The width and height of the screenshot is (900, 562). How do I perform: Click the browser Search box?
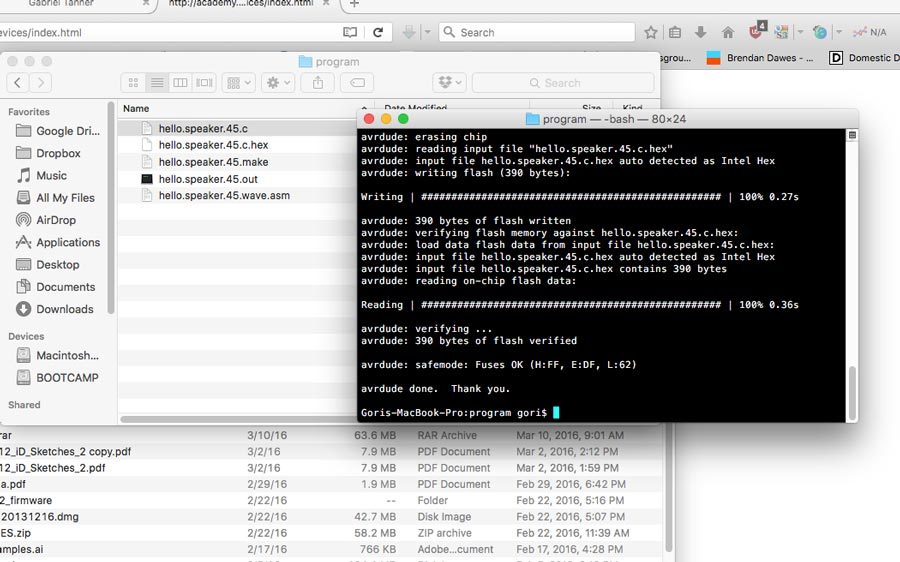pos(537,32)
